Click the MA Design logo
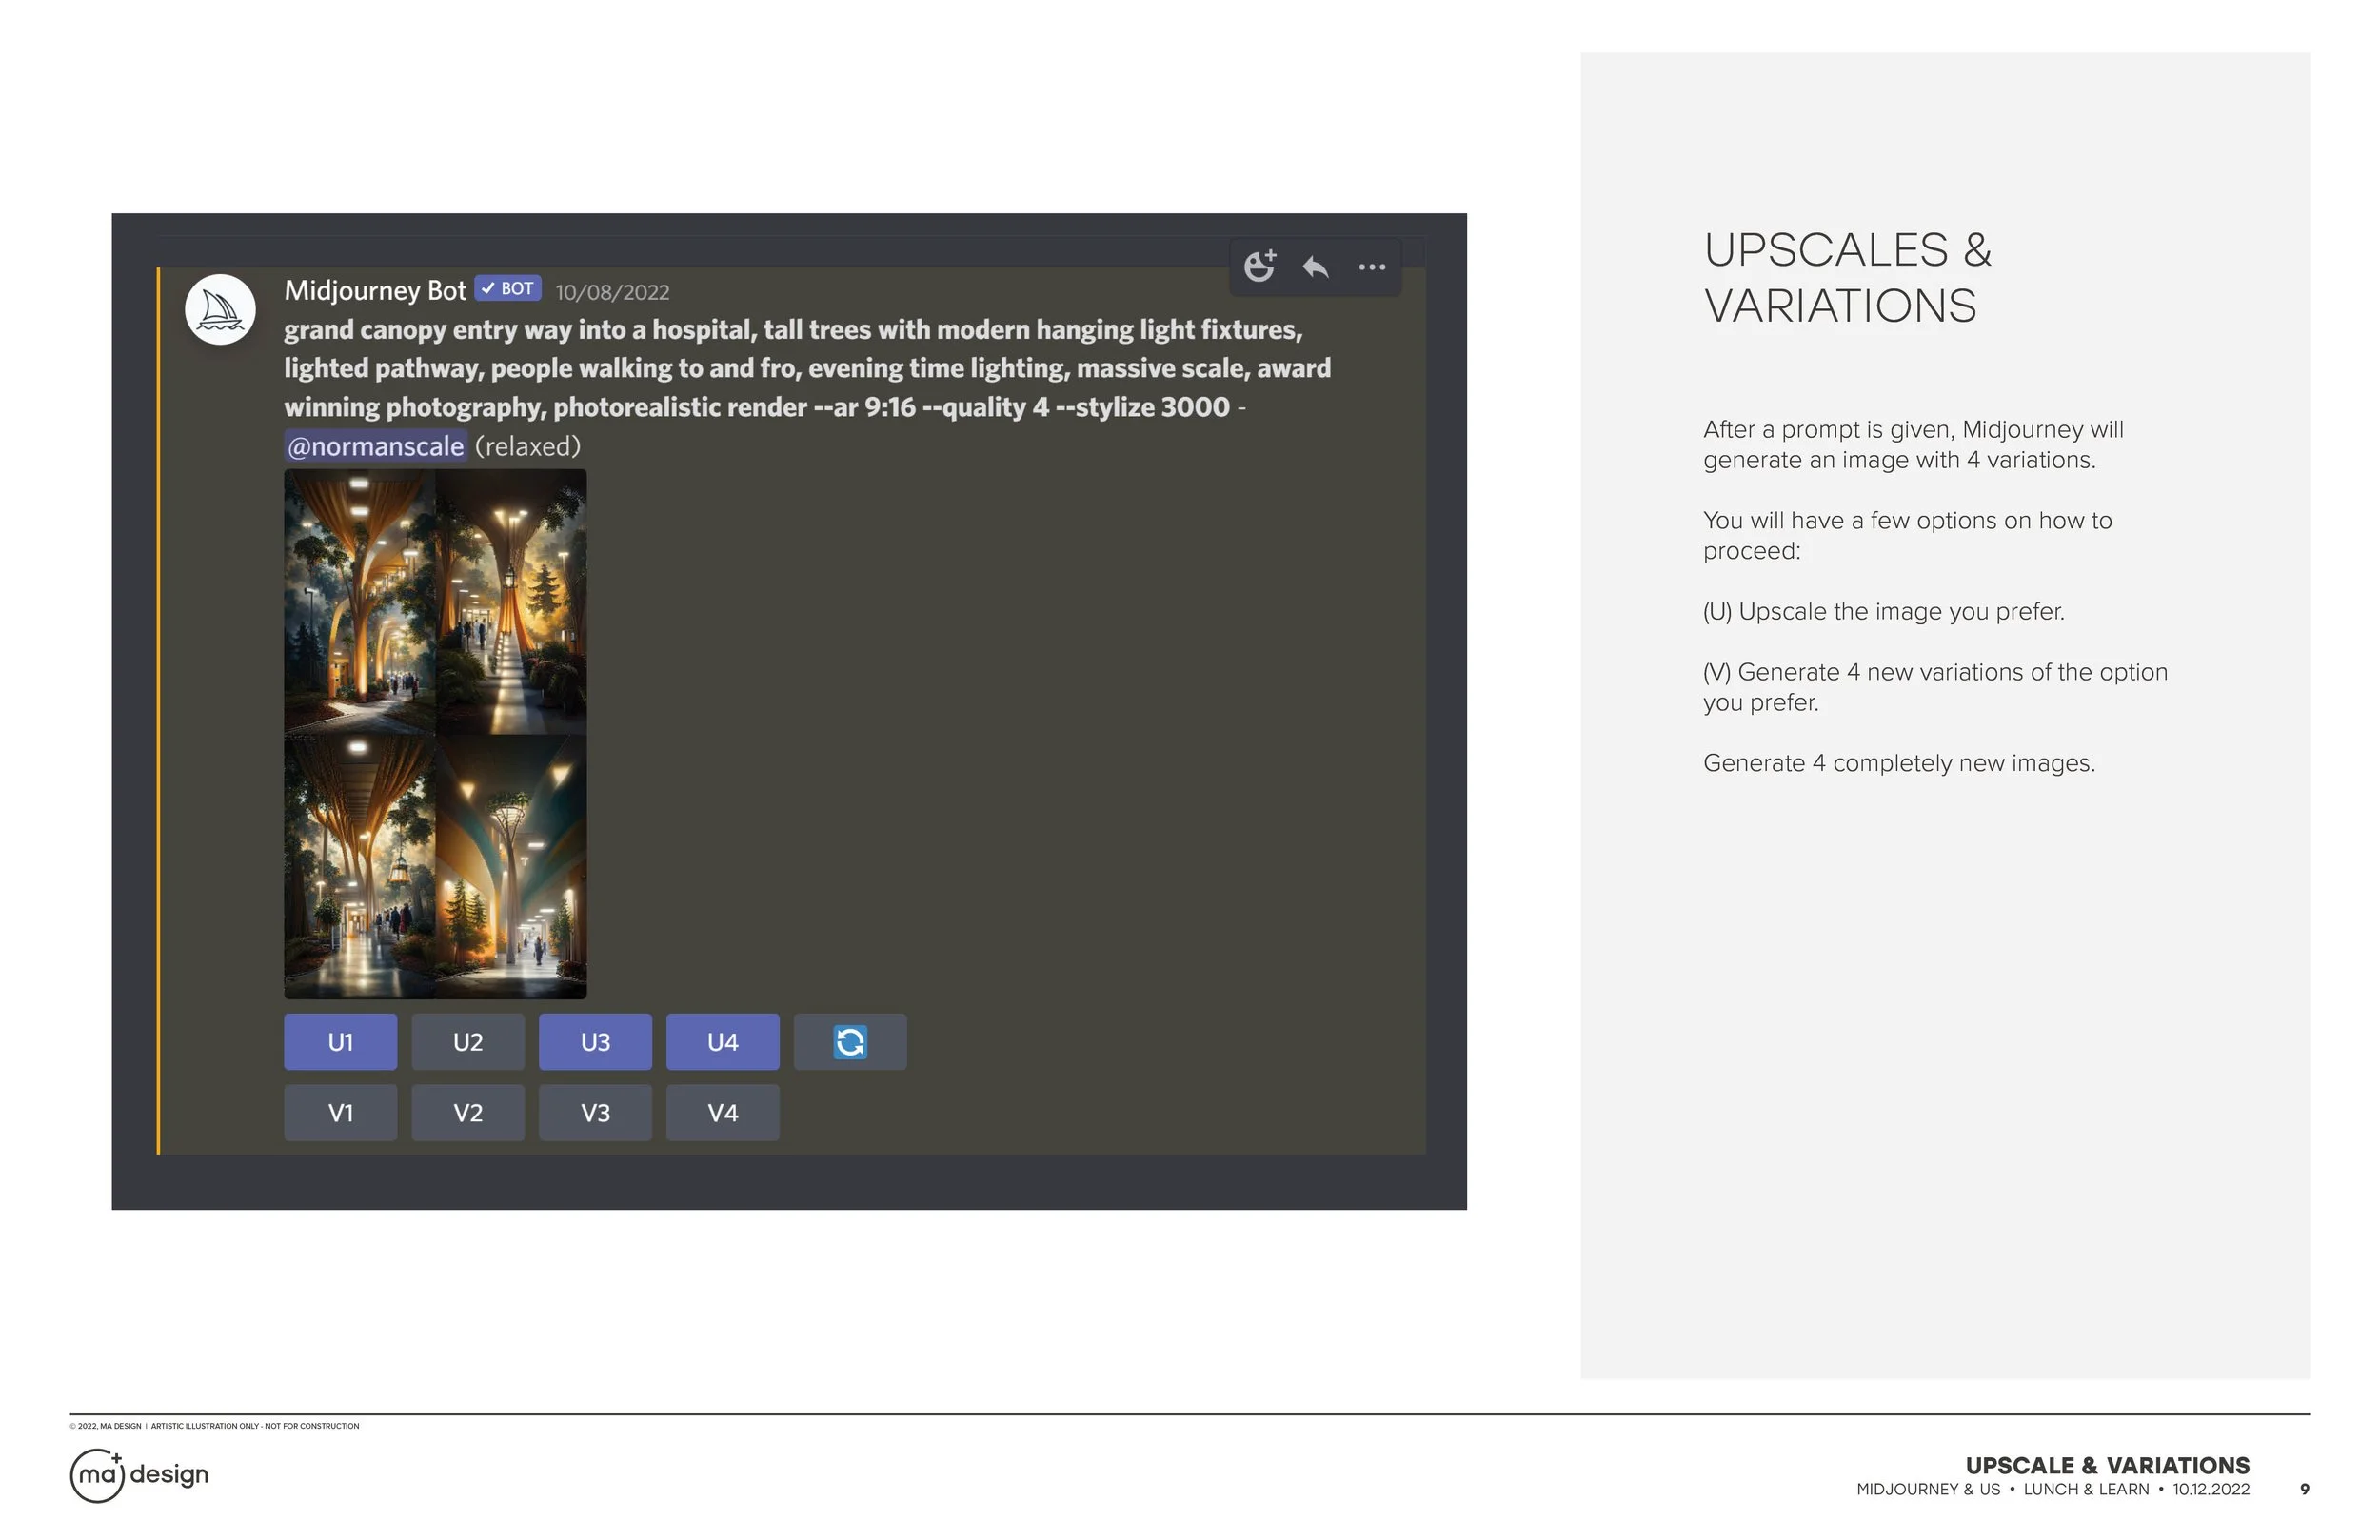Image resolution: width=2380 pixels, height=1540 pixels. click(x=140, y=1475)
